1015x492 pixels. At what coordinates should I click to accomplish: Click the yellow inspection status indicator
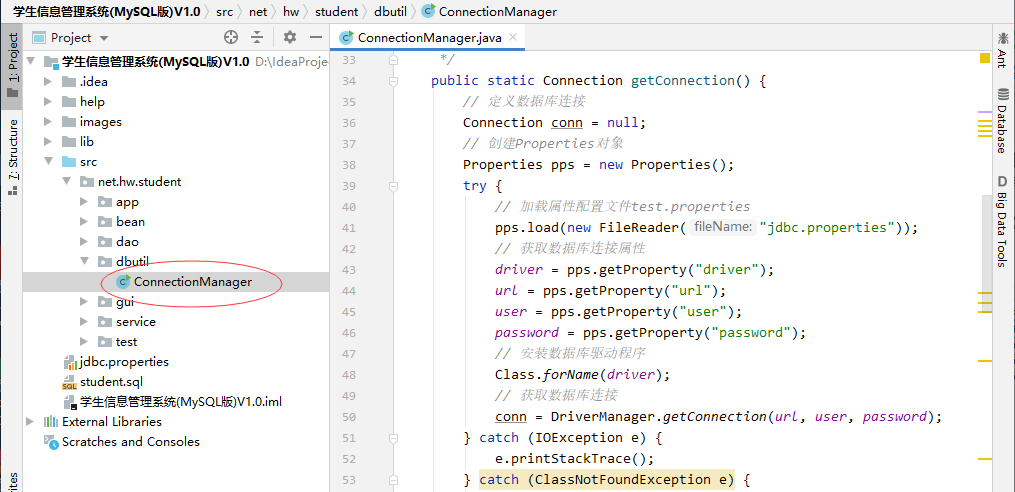point(985,58)
